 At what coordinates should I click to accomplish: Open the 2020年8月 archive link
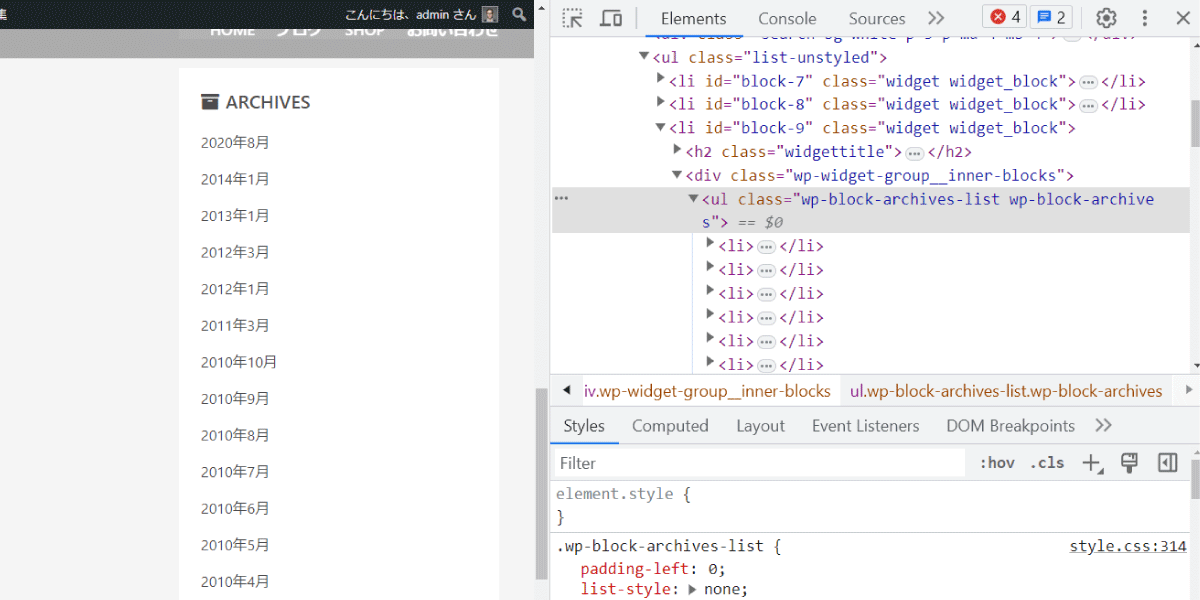235,143
